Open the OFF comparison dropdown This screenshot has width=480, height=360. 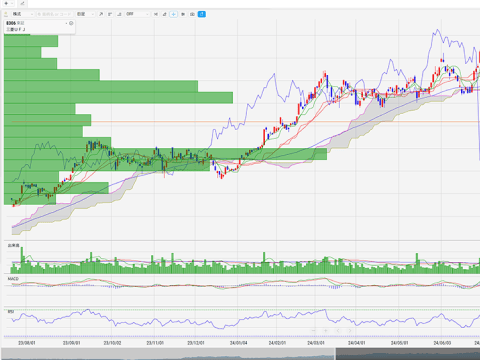pos(137,14)
